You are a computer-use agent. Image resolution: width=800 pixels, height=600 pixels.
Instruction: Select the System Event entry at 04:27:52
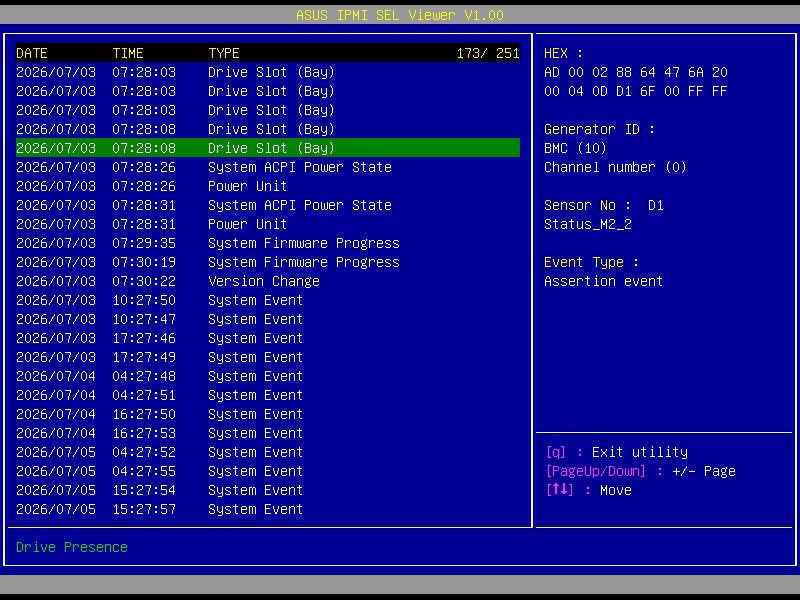[268, 452]
